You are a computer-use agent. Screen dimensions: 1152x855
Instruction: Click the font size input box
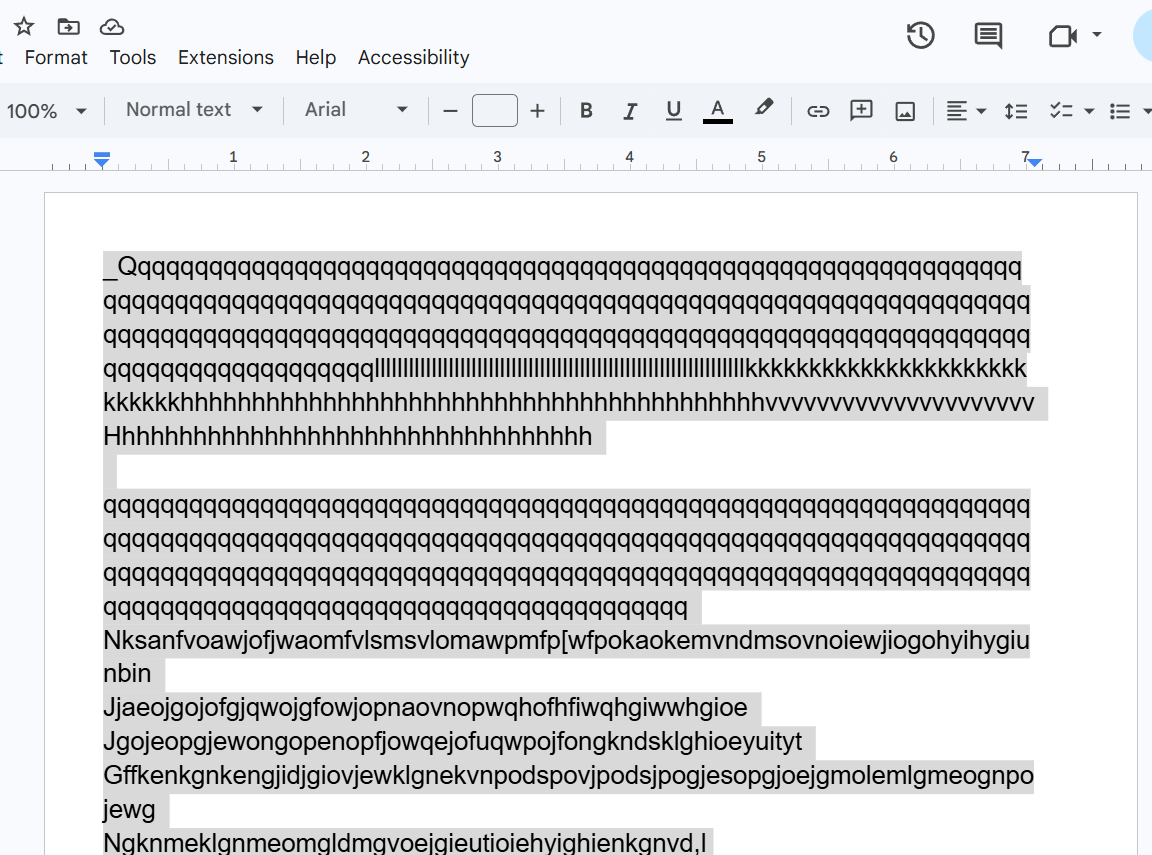point(494,110)
